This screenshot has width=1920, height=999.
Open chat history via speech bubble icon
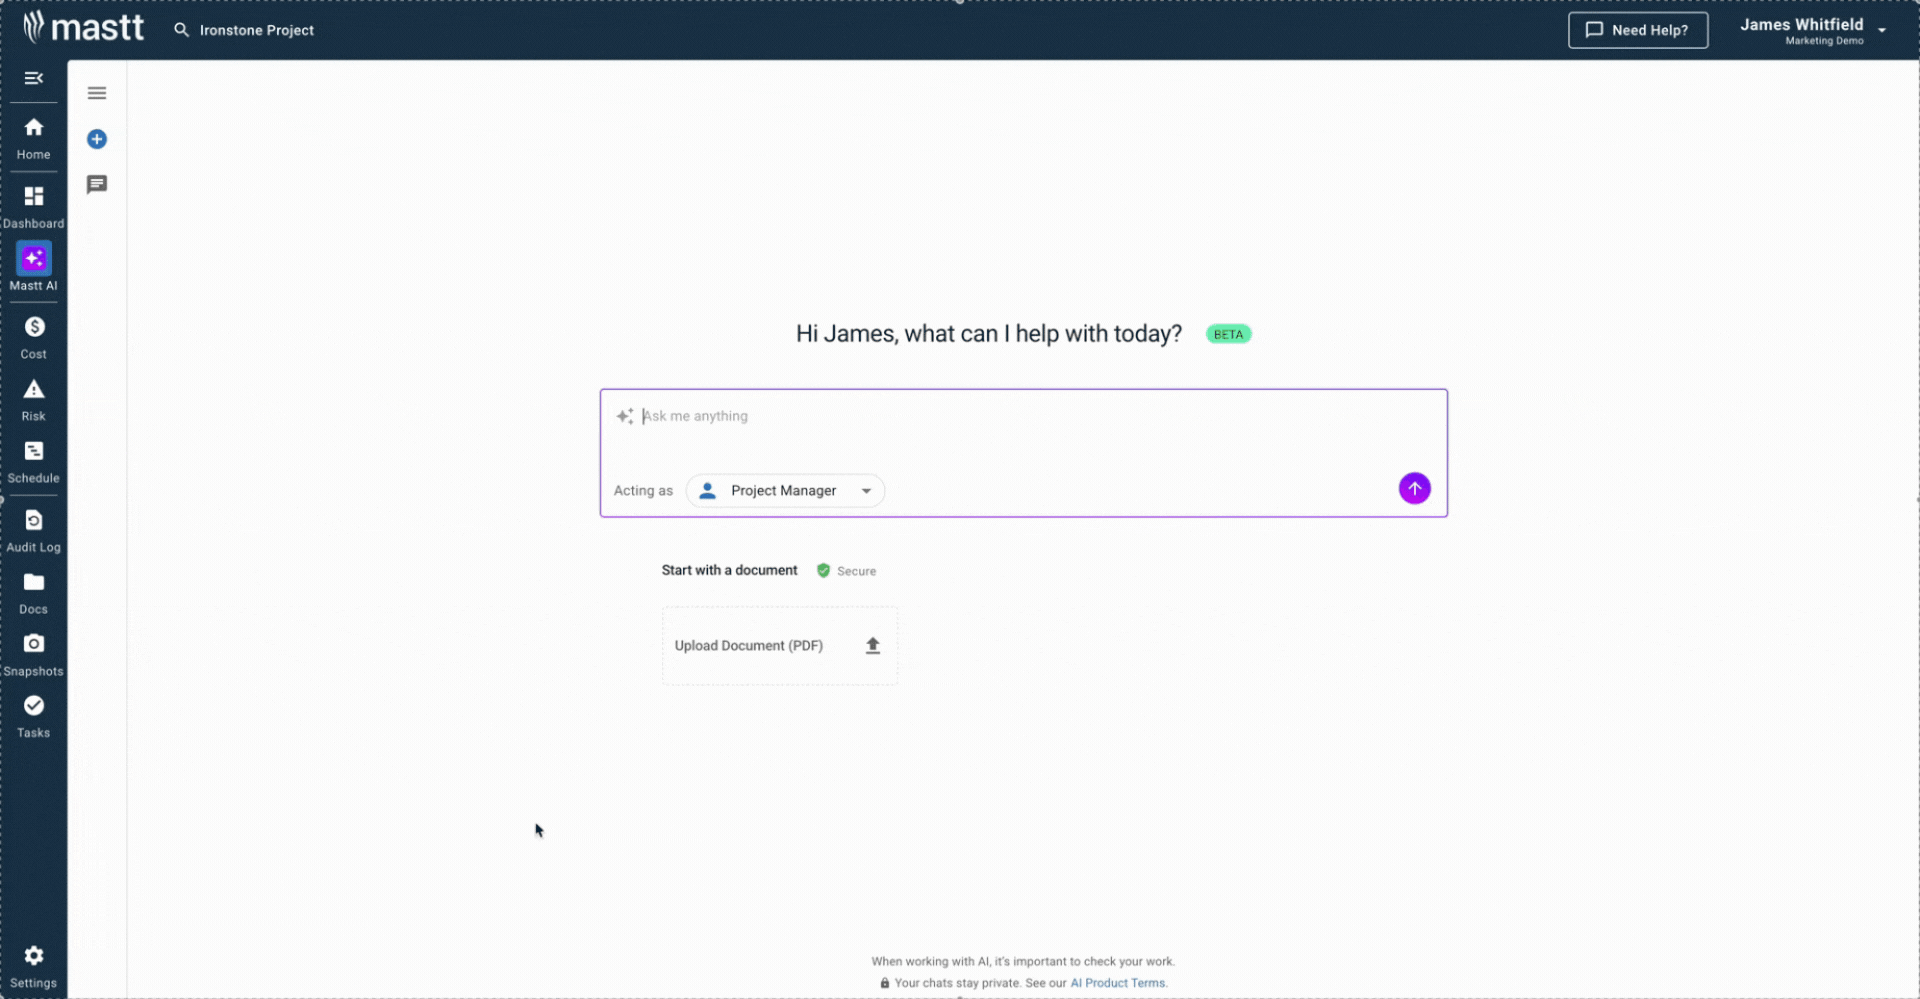coord(97,184)
